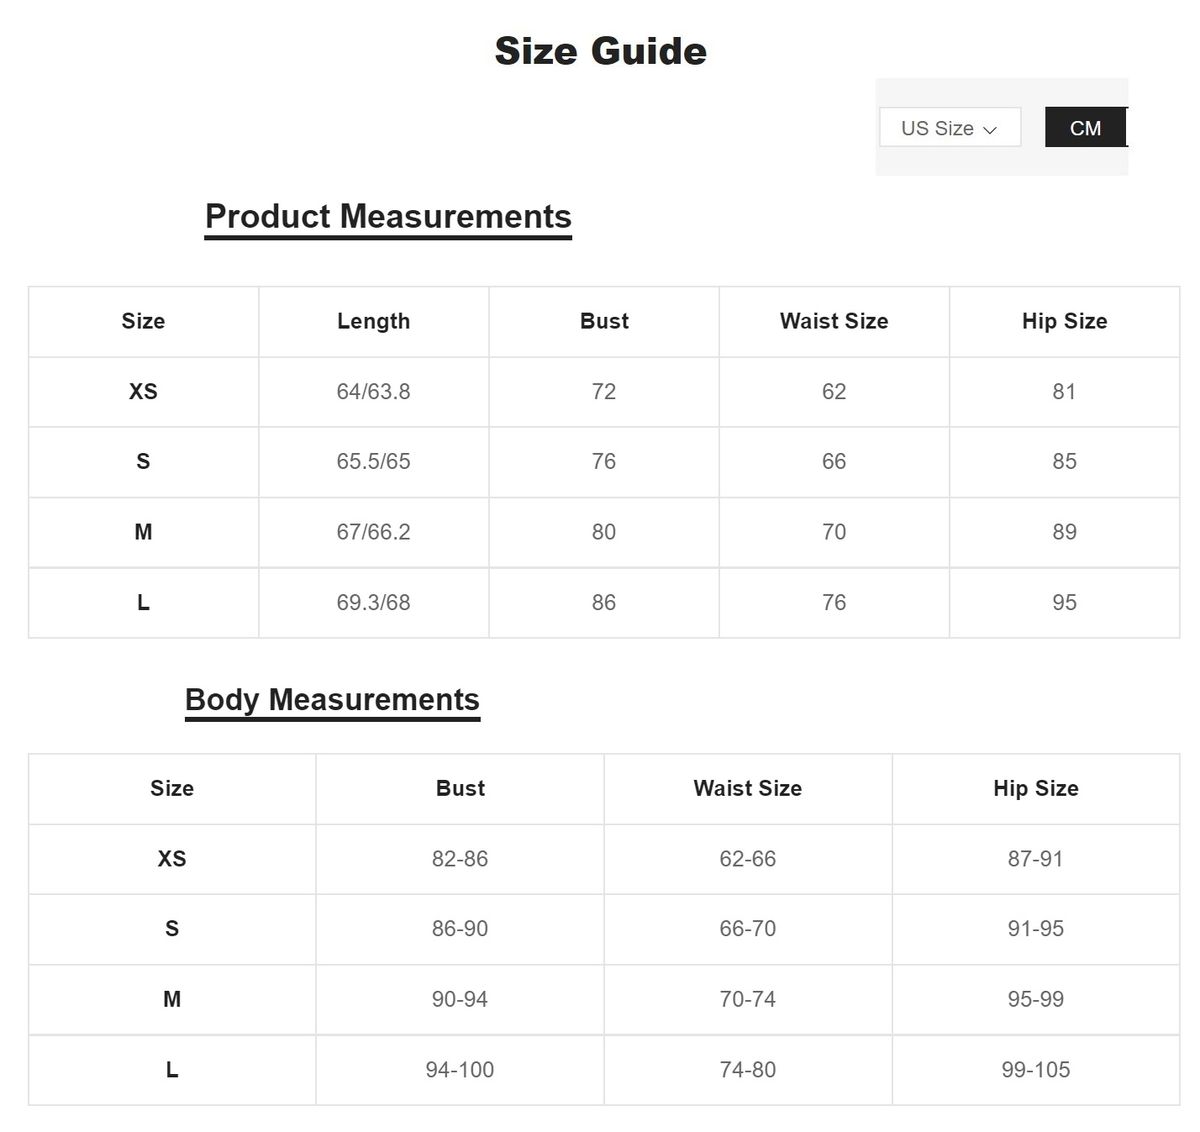Click Bust header in Product Measurements table
This screenshot has height=1132, width=1200.
[x=604, y=321]
